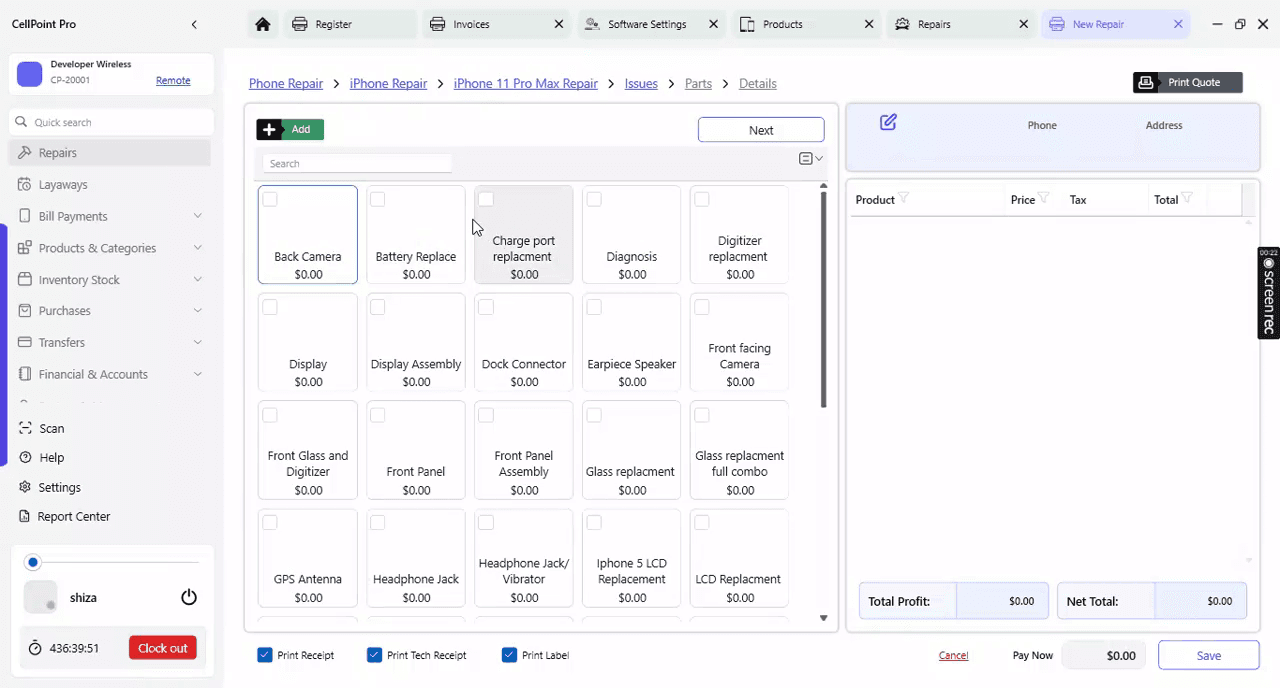This screenshot has height=688, width=1280.
Task: Close the New Repair tab
Action: click(x=1178, y=24)
